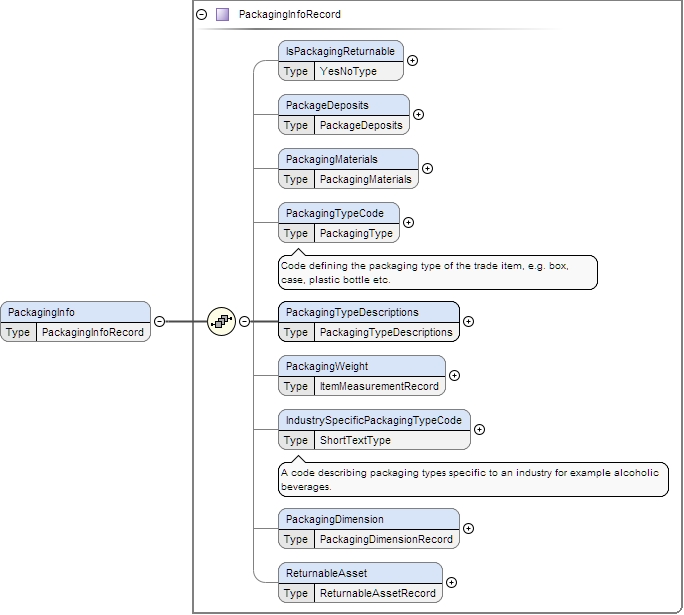Viewport: 684px width, 615px height.
Task: Expand the PackagingMaterials element
Action: click(427, 168)
